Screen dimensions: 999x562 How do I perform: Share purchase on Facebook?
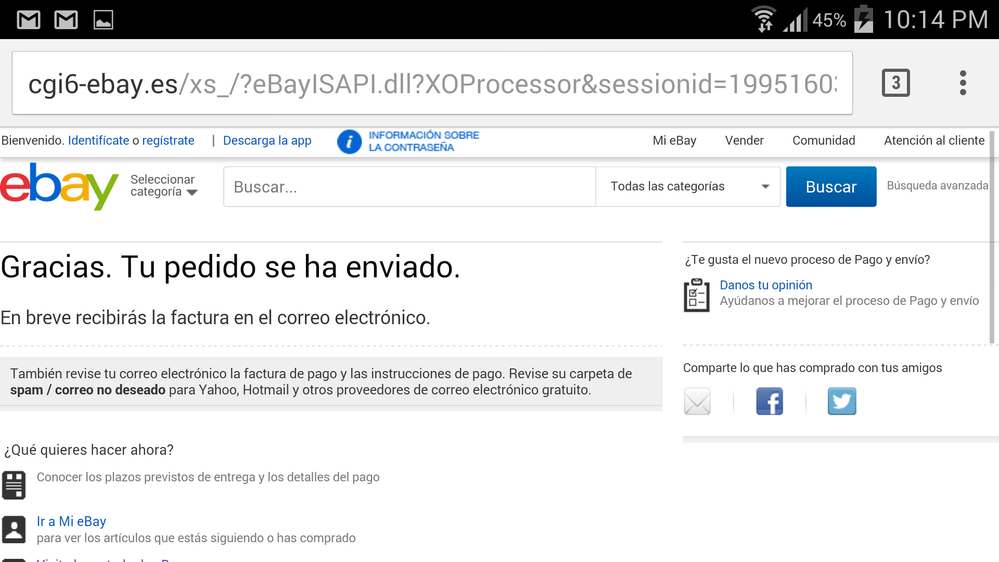[x=770, y=401]
